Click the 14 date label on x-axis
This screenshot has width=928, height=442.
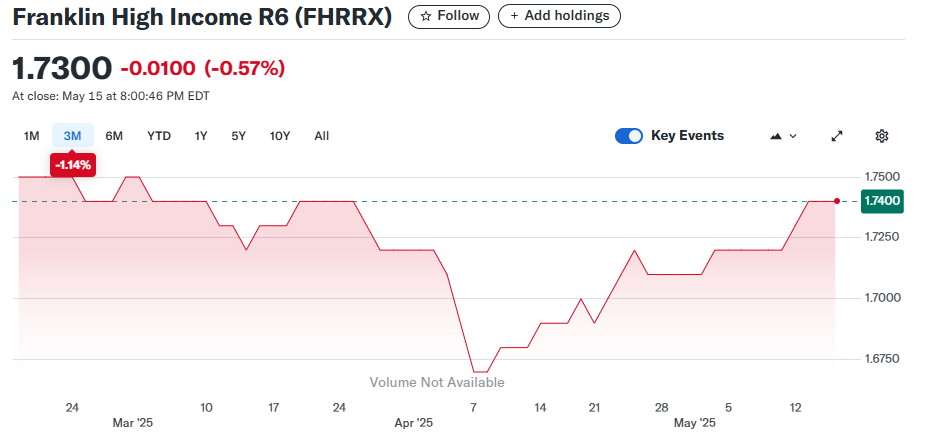click(x=540, y=408)
